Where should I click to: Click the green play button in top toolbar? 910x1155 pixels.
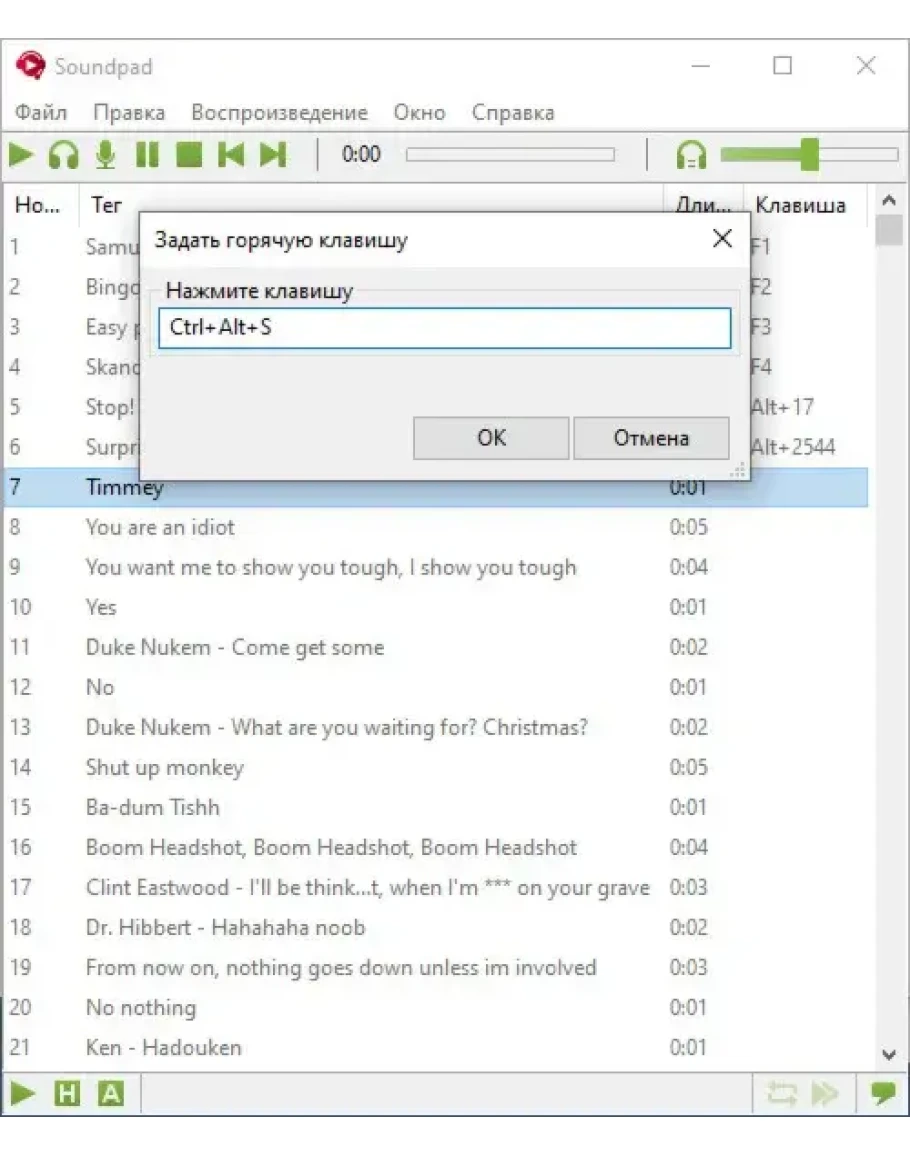click(x=22, y=155)
